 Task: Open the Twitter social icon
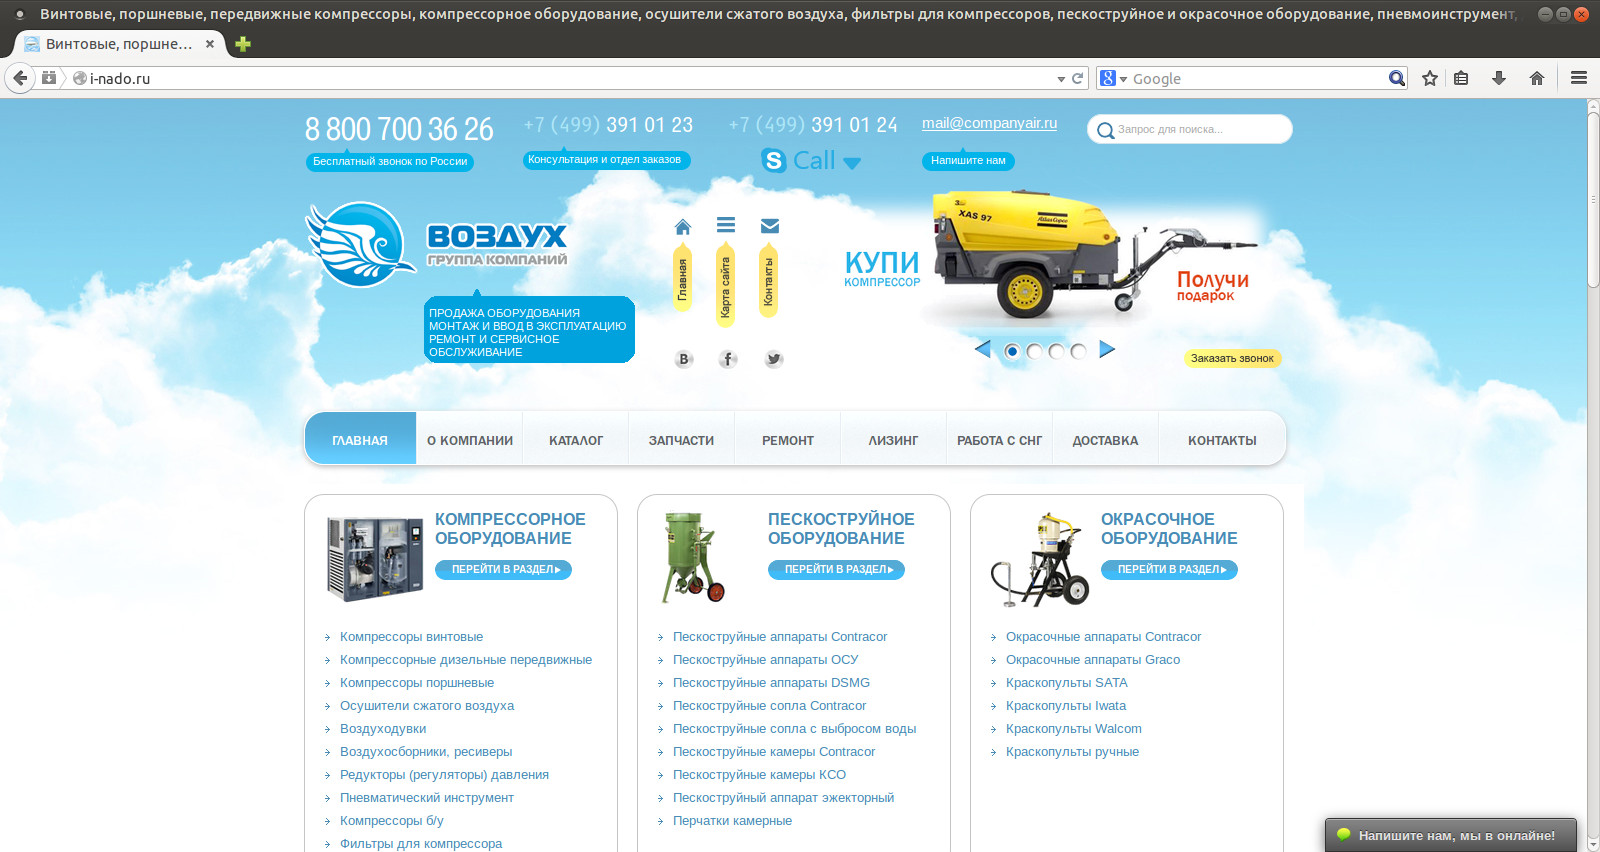coord(773,359)
